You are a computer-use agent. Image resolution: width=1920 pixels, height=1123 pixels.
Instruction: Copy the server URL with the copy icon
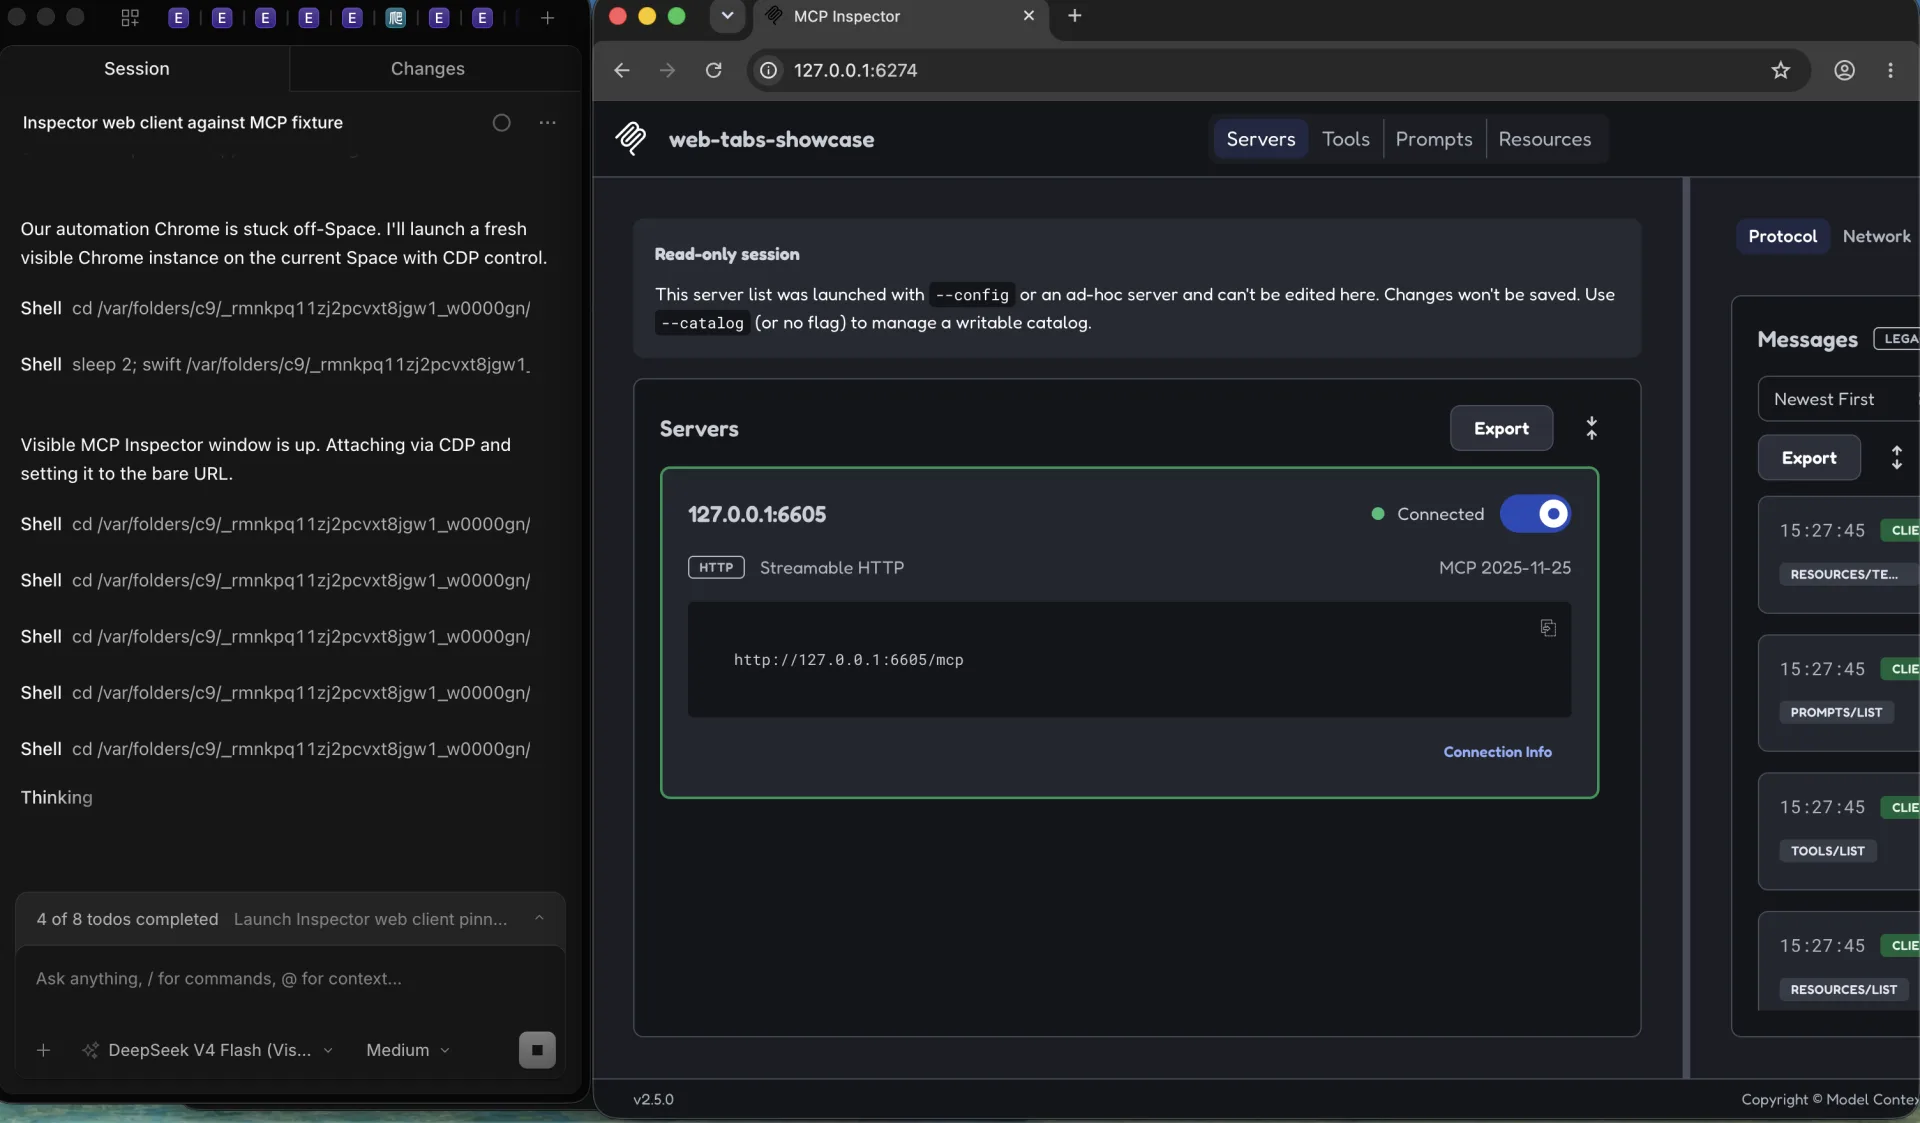click(1548, 628)
